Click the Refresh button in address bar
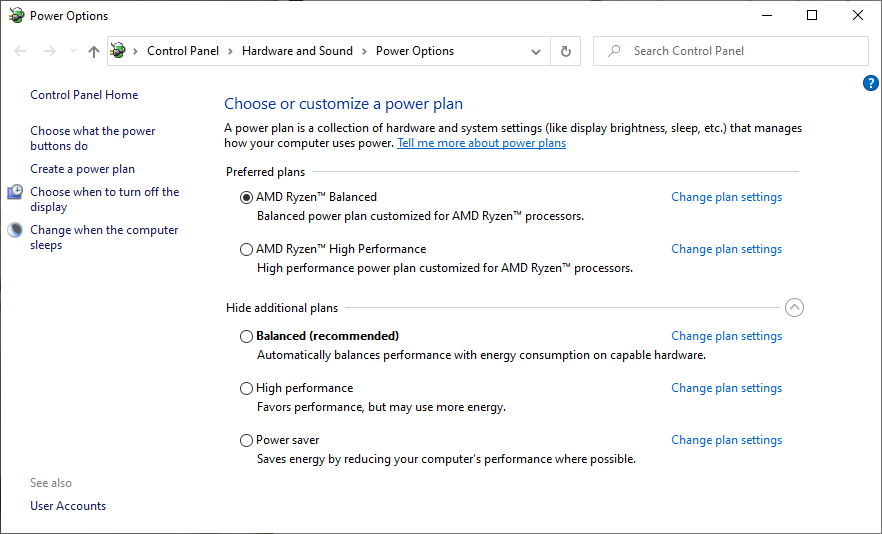 [566, 51]
